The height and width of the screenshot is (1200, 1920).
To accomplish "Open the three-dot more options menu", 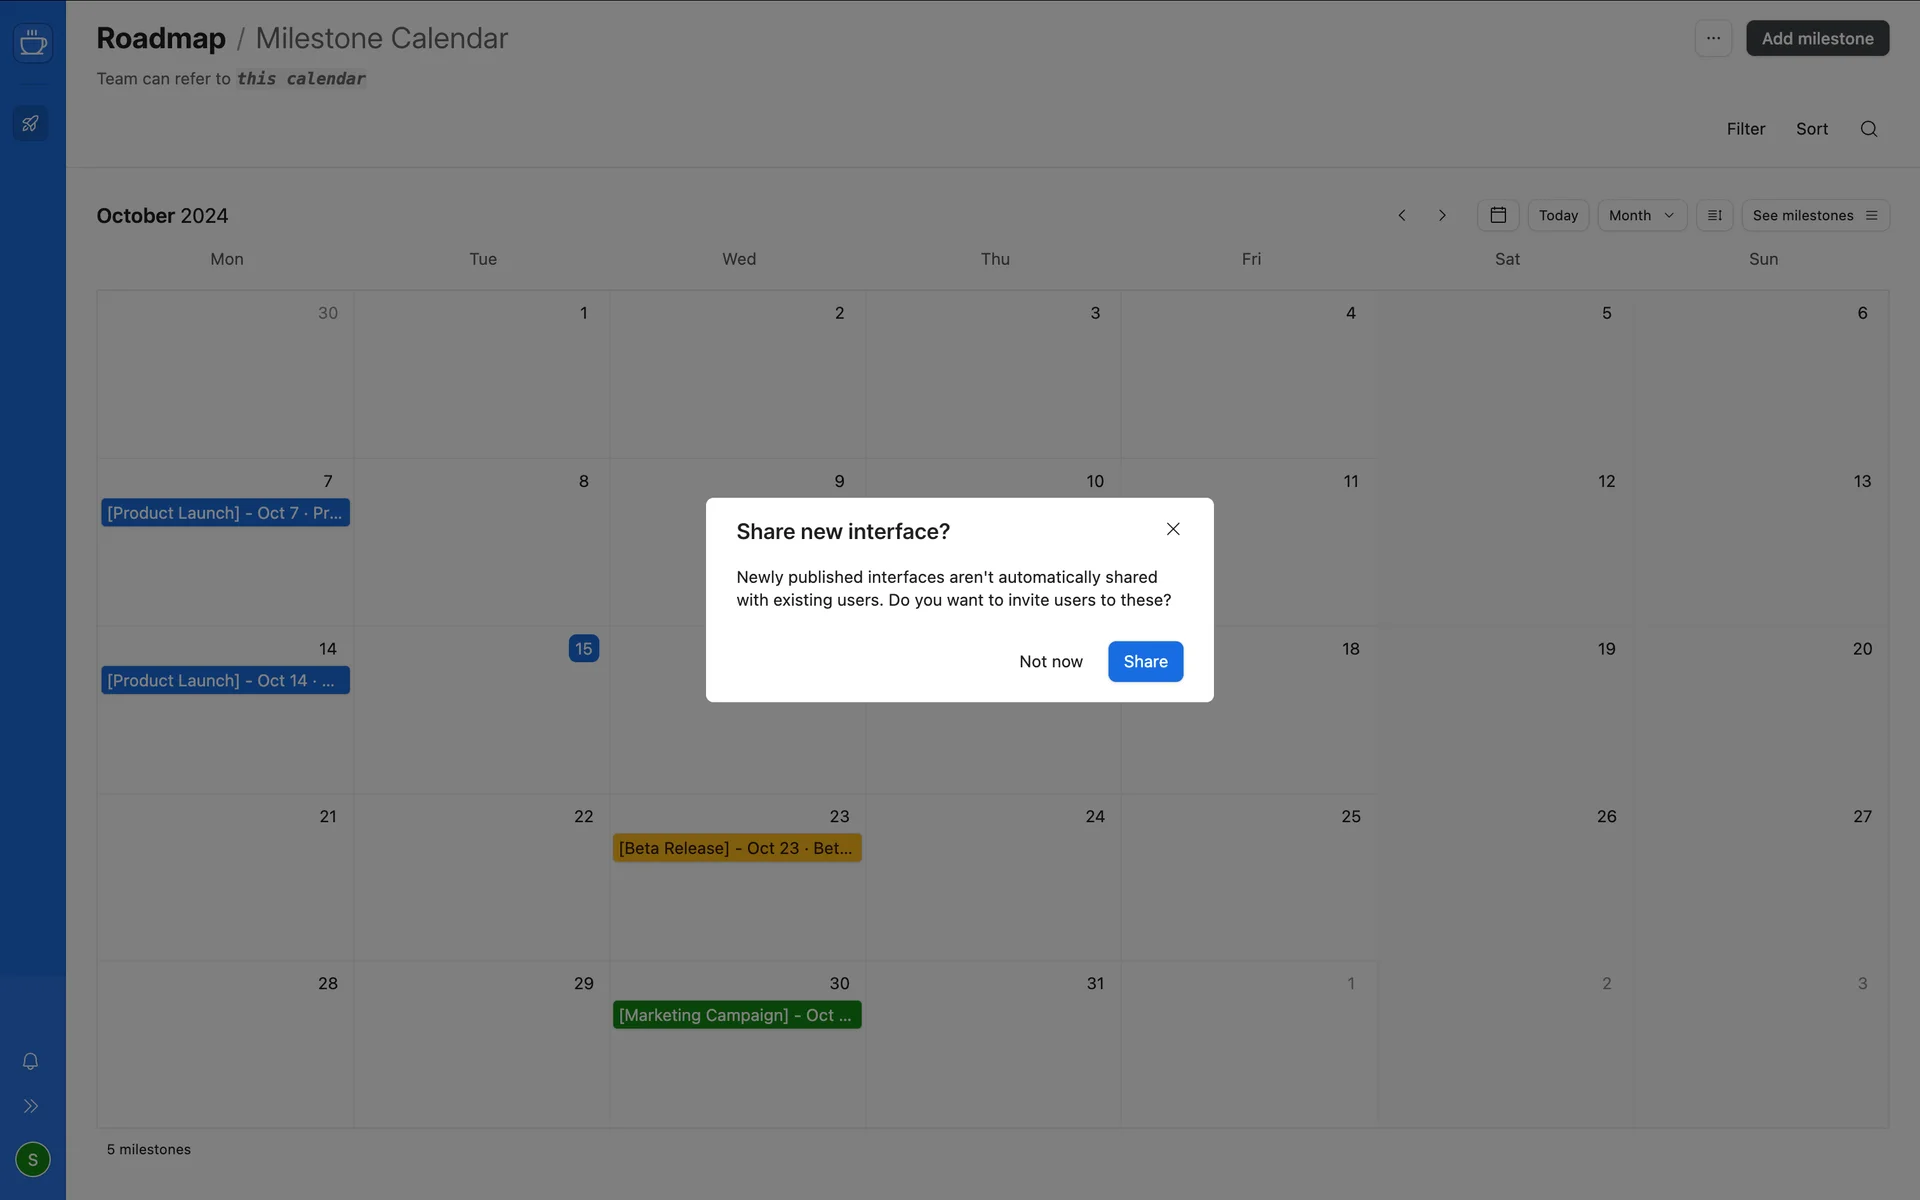I will coord(1713,39).
